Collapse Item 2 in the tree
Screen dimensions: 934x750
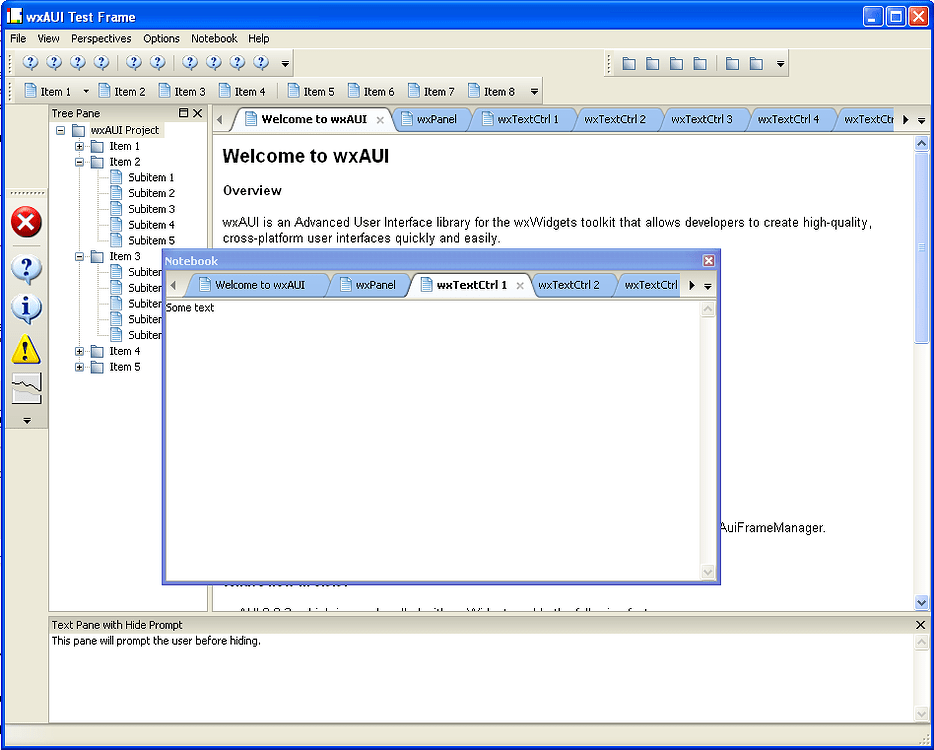coord(79,161)
